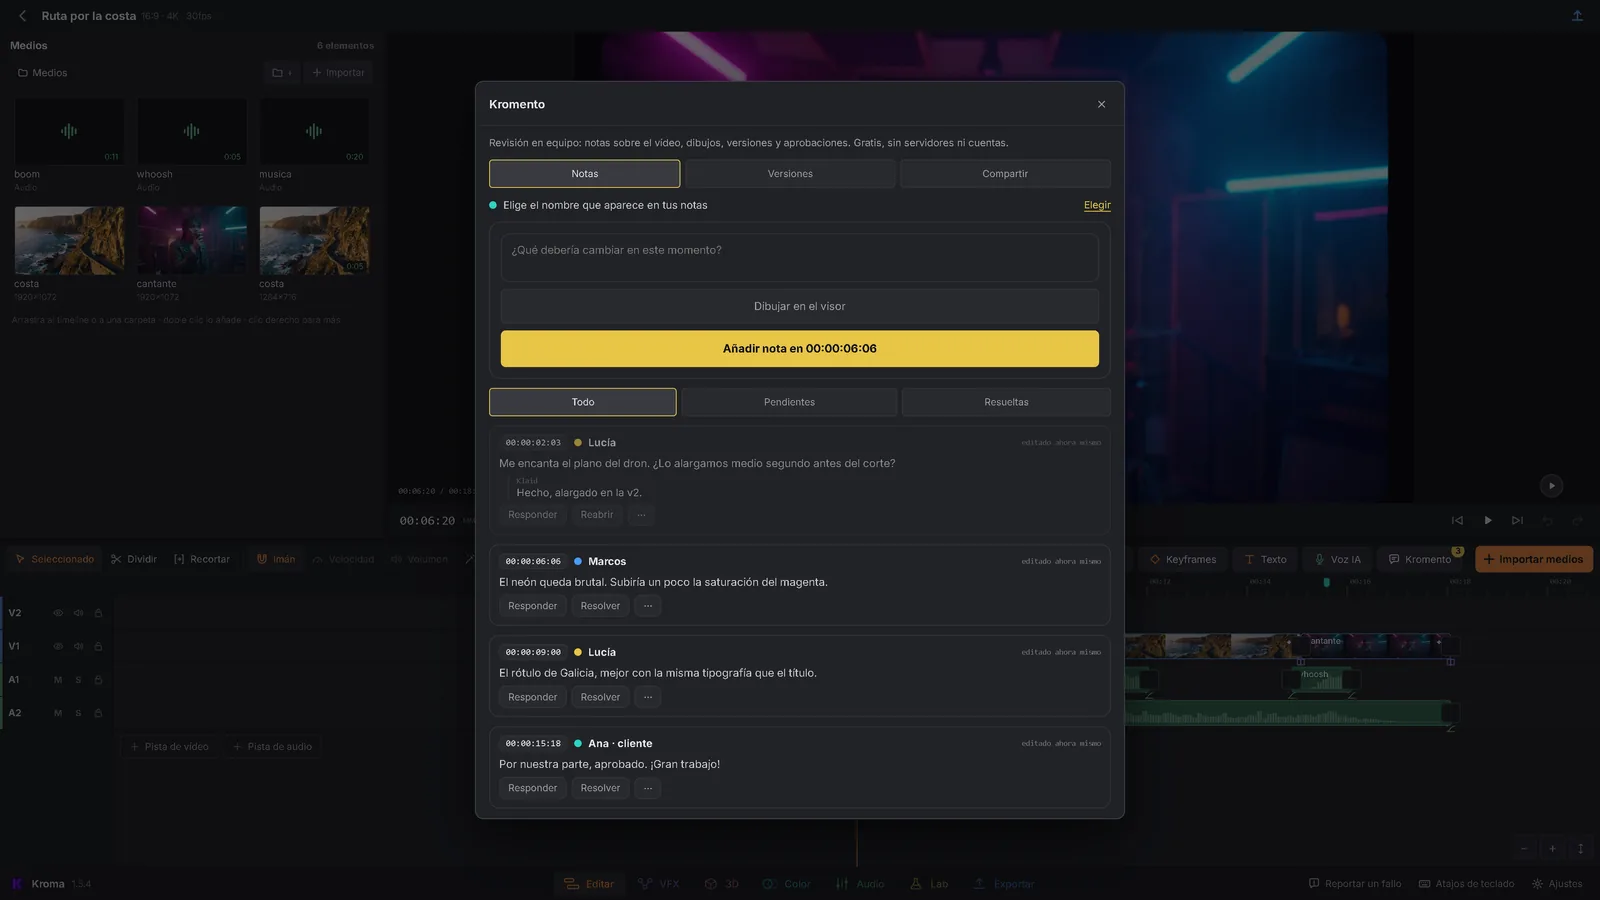Toggle visibility of track V2
1600x900 pixels.
(x=58, y=613)
